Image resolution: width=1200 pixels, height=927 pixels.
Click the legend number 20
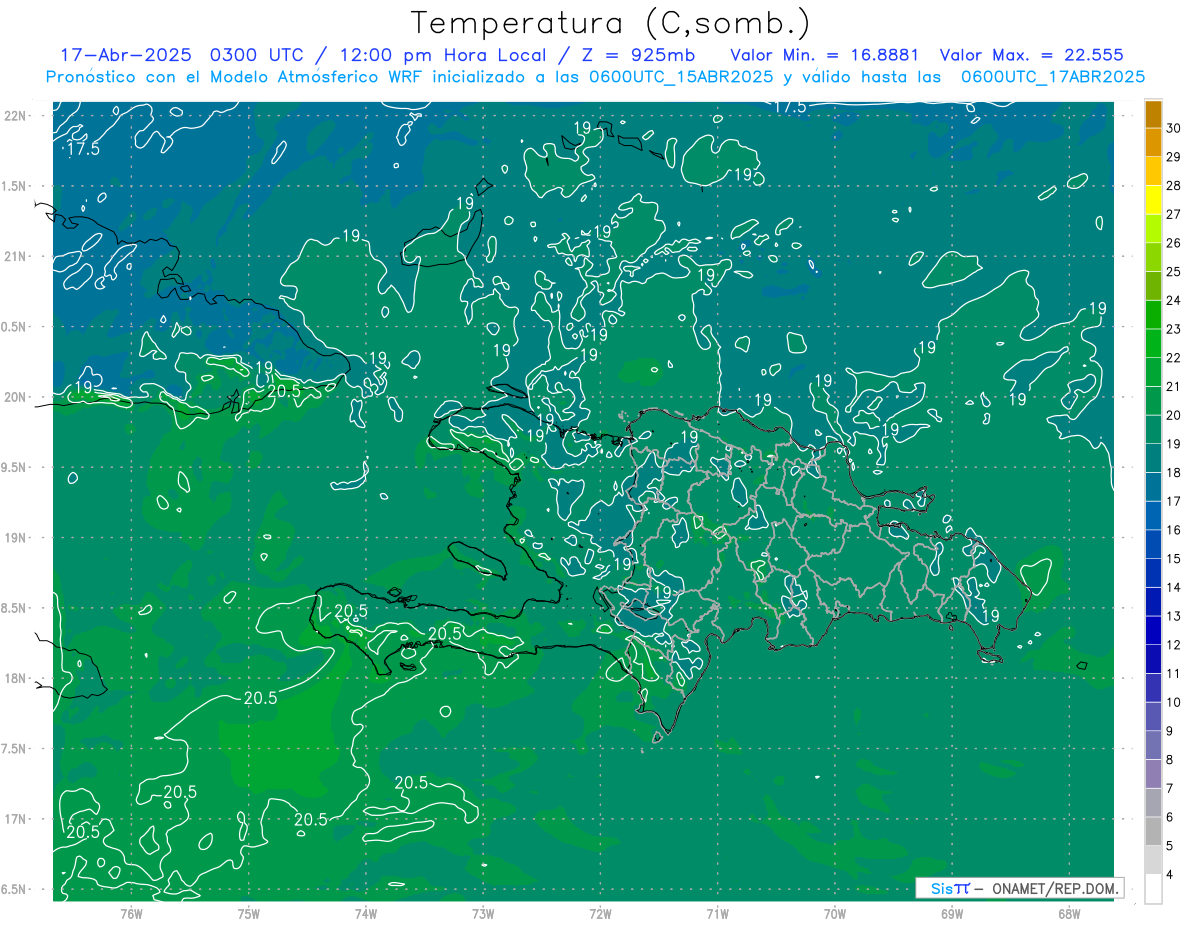pos(1173,415)
